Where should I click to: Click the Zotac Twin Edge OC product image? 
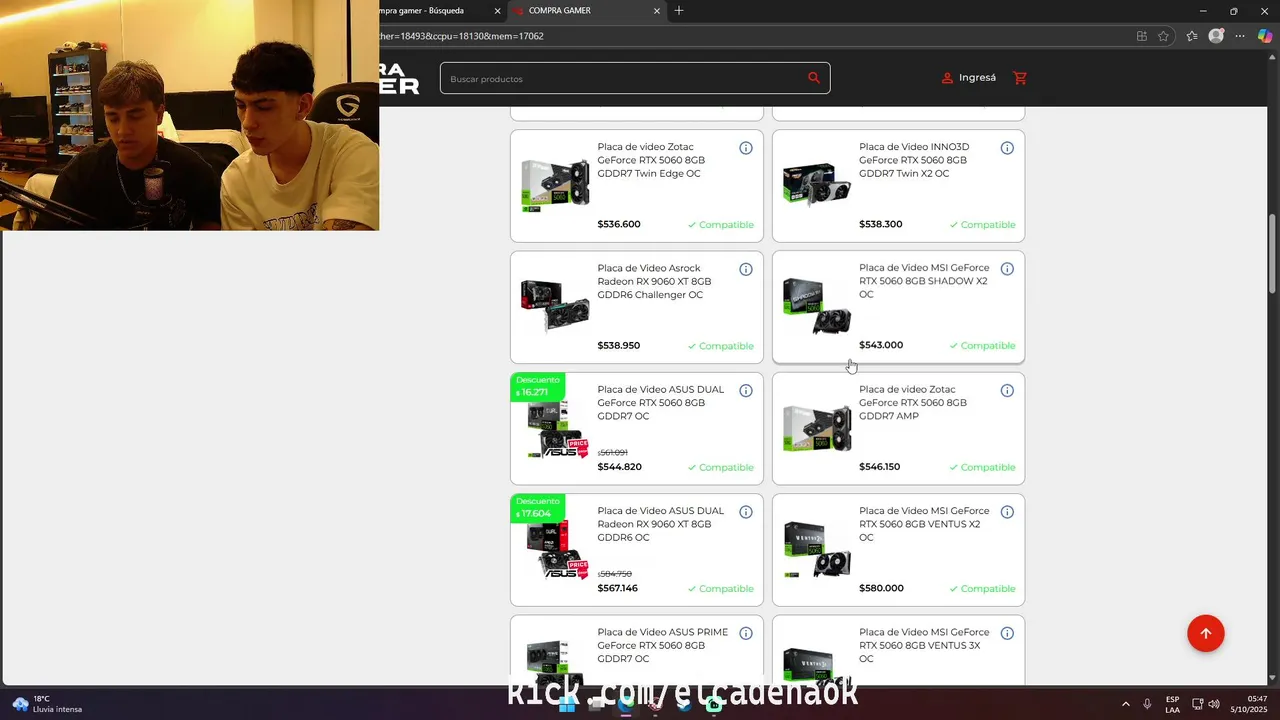(x=555, y=185)
